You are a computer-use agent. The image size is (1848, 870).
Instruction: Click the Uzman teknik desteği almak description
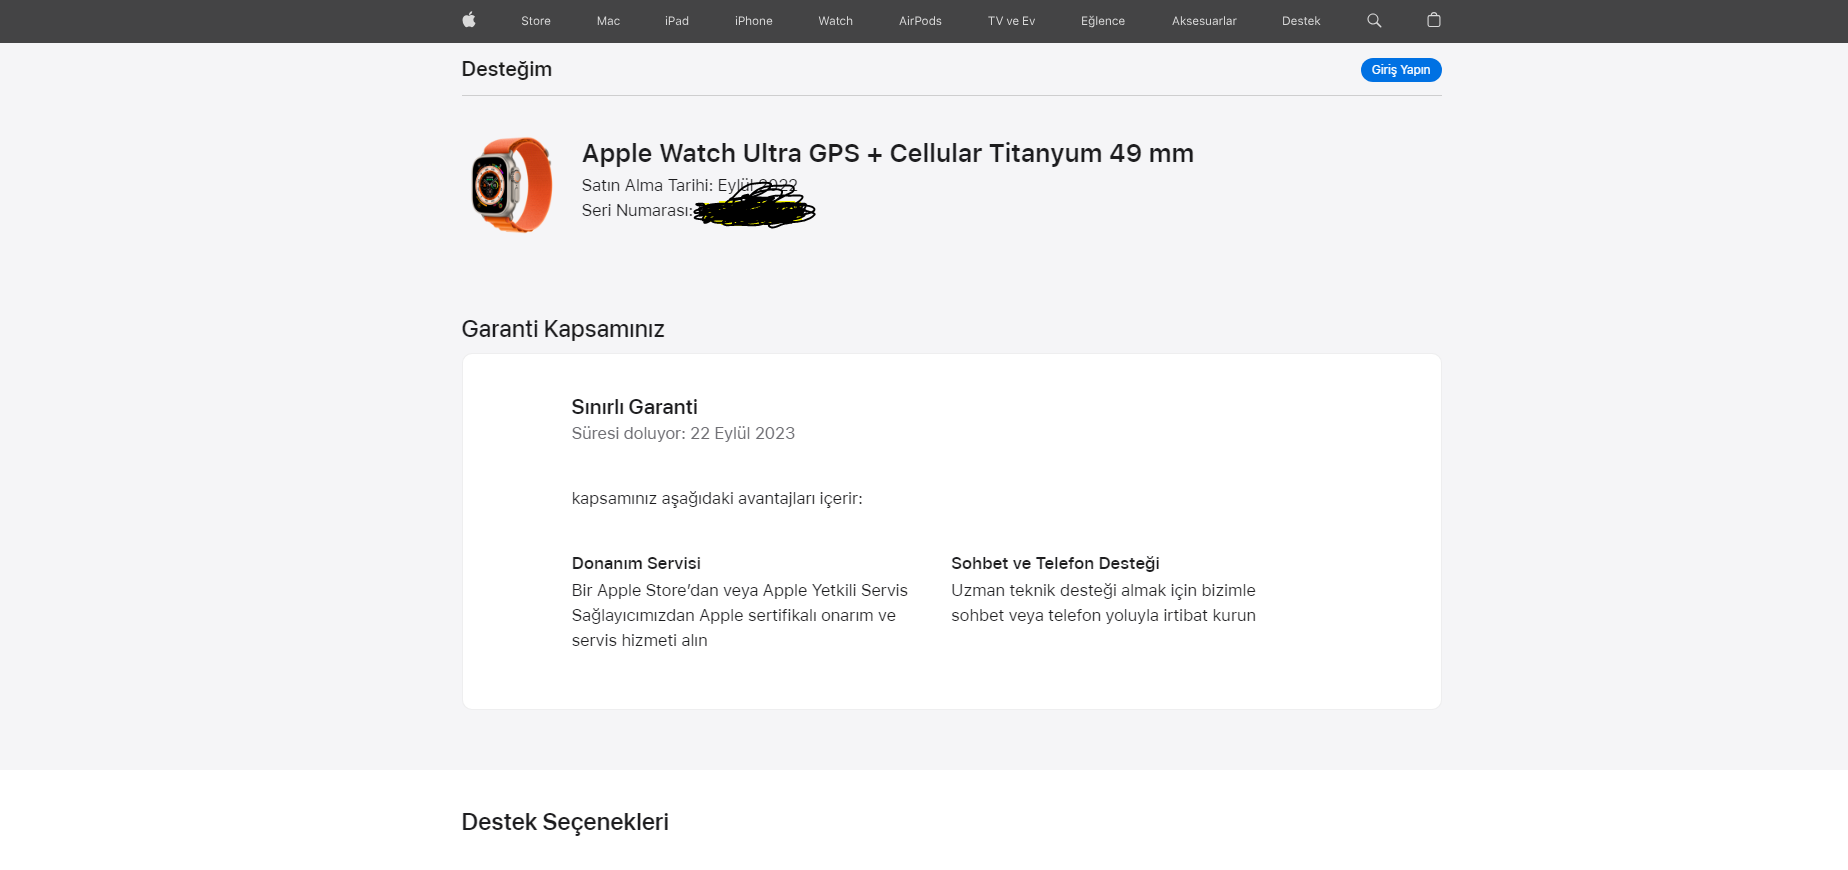pos(1103,603)
